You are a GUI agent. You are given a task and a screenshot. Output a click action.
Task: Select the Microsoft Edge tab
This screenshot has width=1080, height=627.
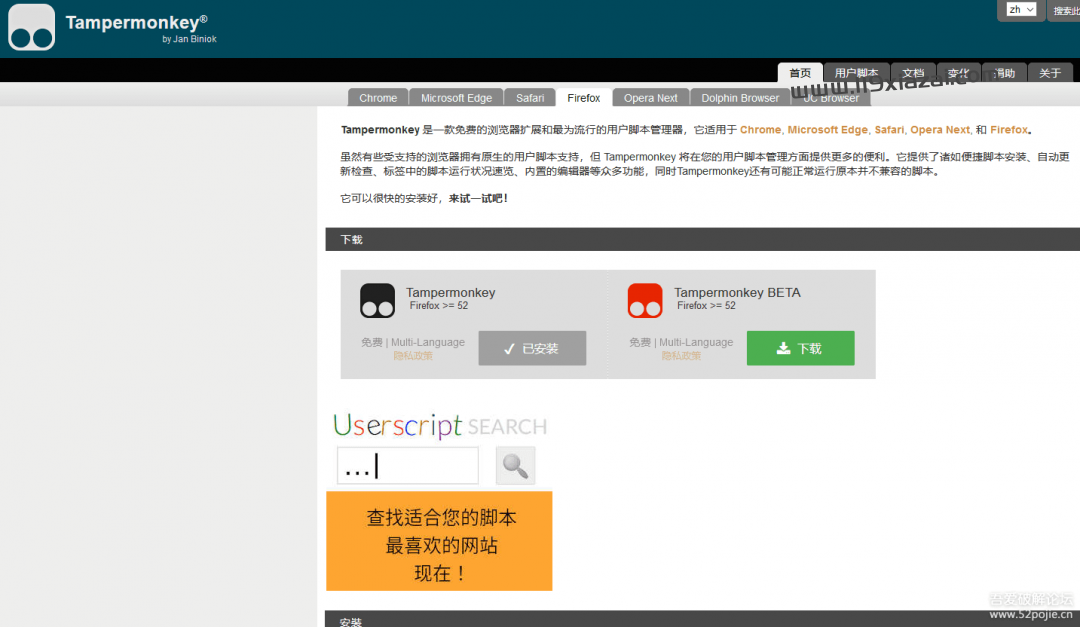[x=456, y=98]
